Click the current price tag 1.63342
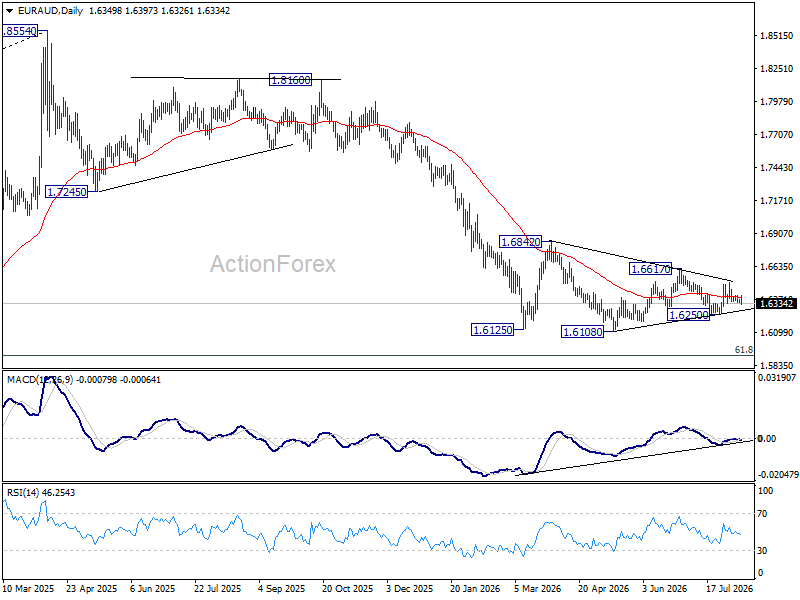Image resolution: width=800 pixels, height=600 pixels. [776, 304]
